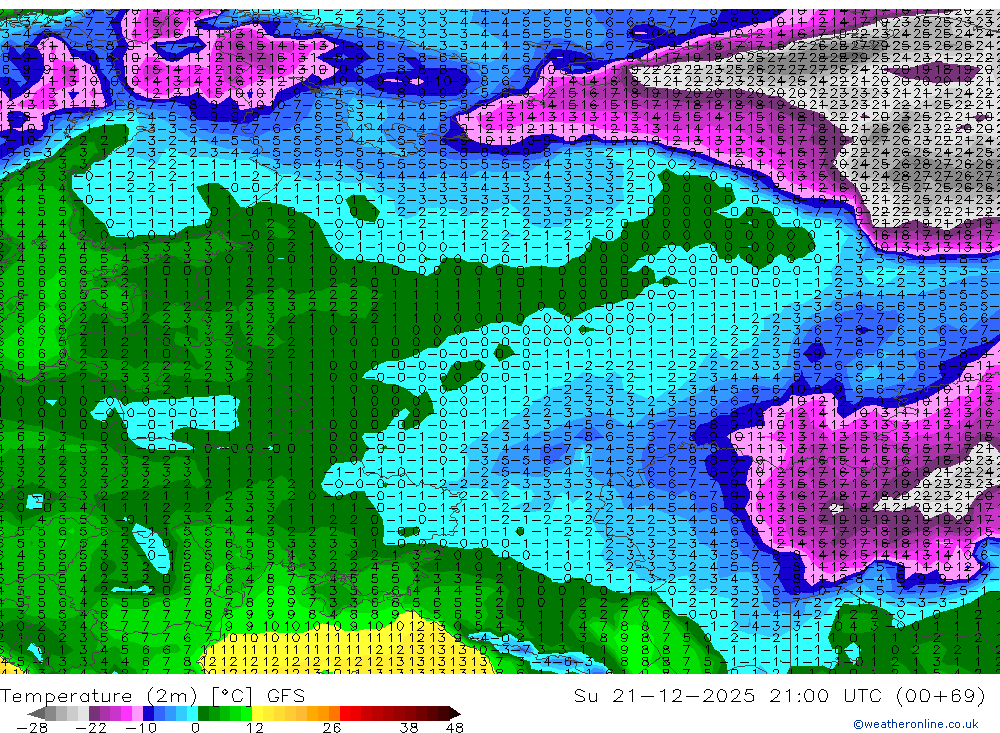1000x733 pixels.
Task: Pick the bright red legend swatch
Action: [x=345, y=713]
